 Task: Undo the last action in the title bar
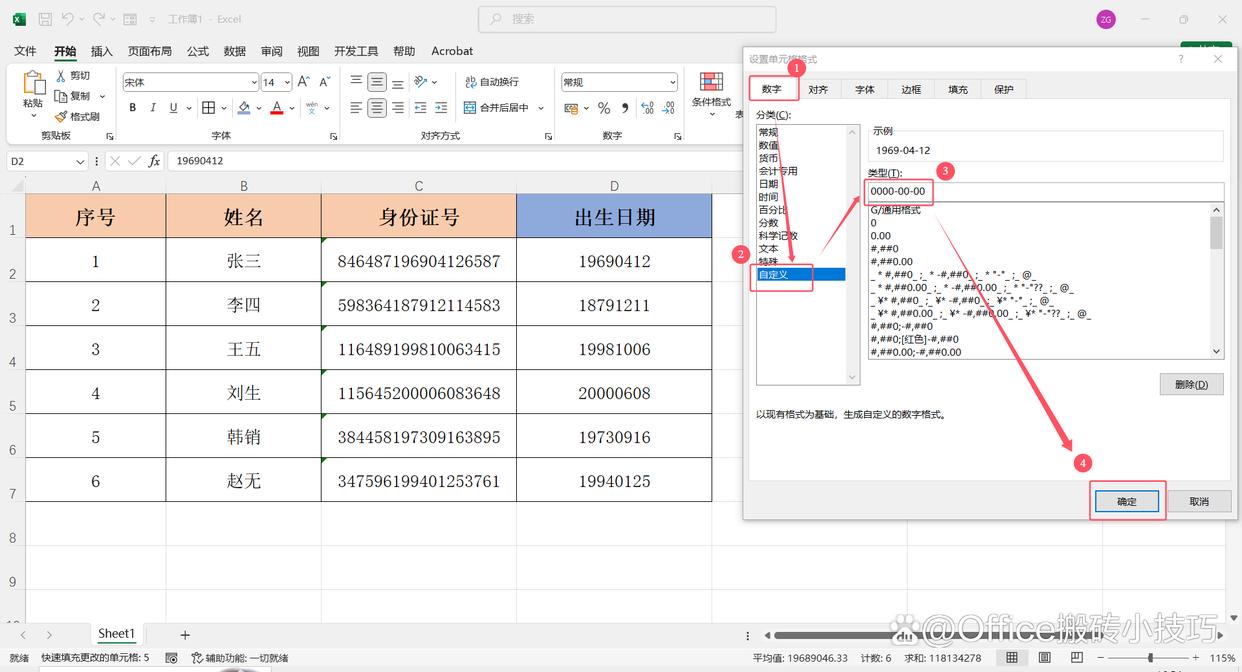pyautogui.click(x=68, y=19)
